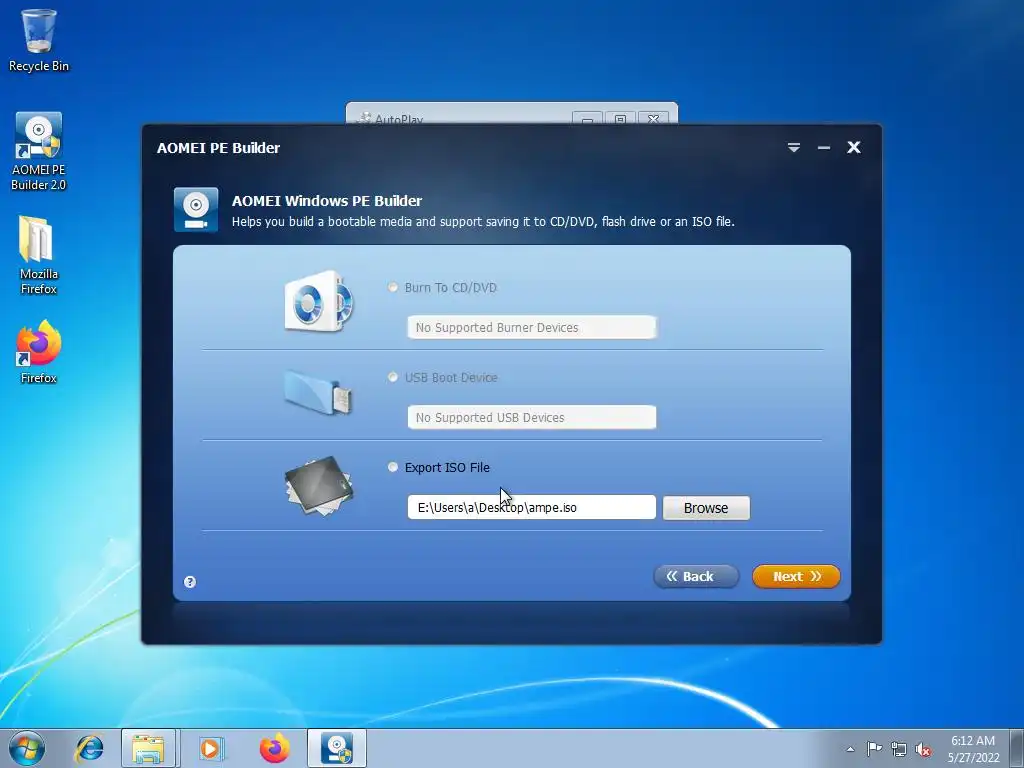1024x768 pixels.
Task: Click the Burn To CD/DVD label text
Action: pos(451,287)
